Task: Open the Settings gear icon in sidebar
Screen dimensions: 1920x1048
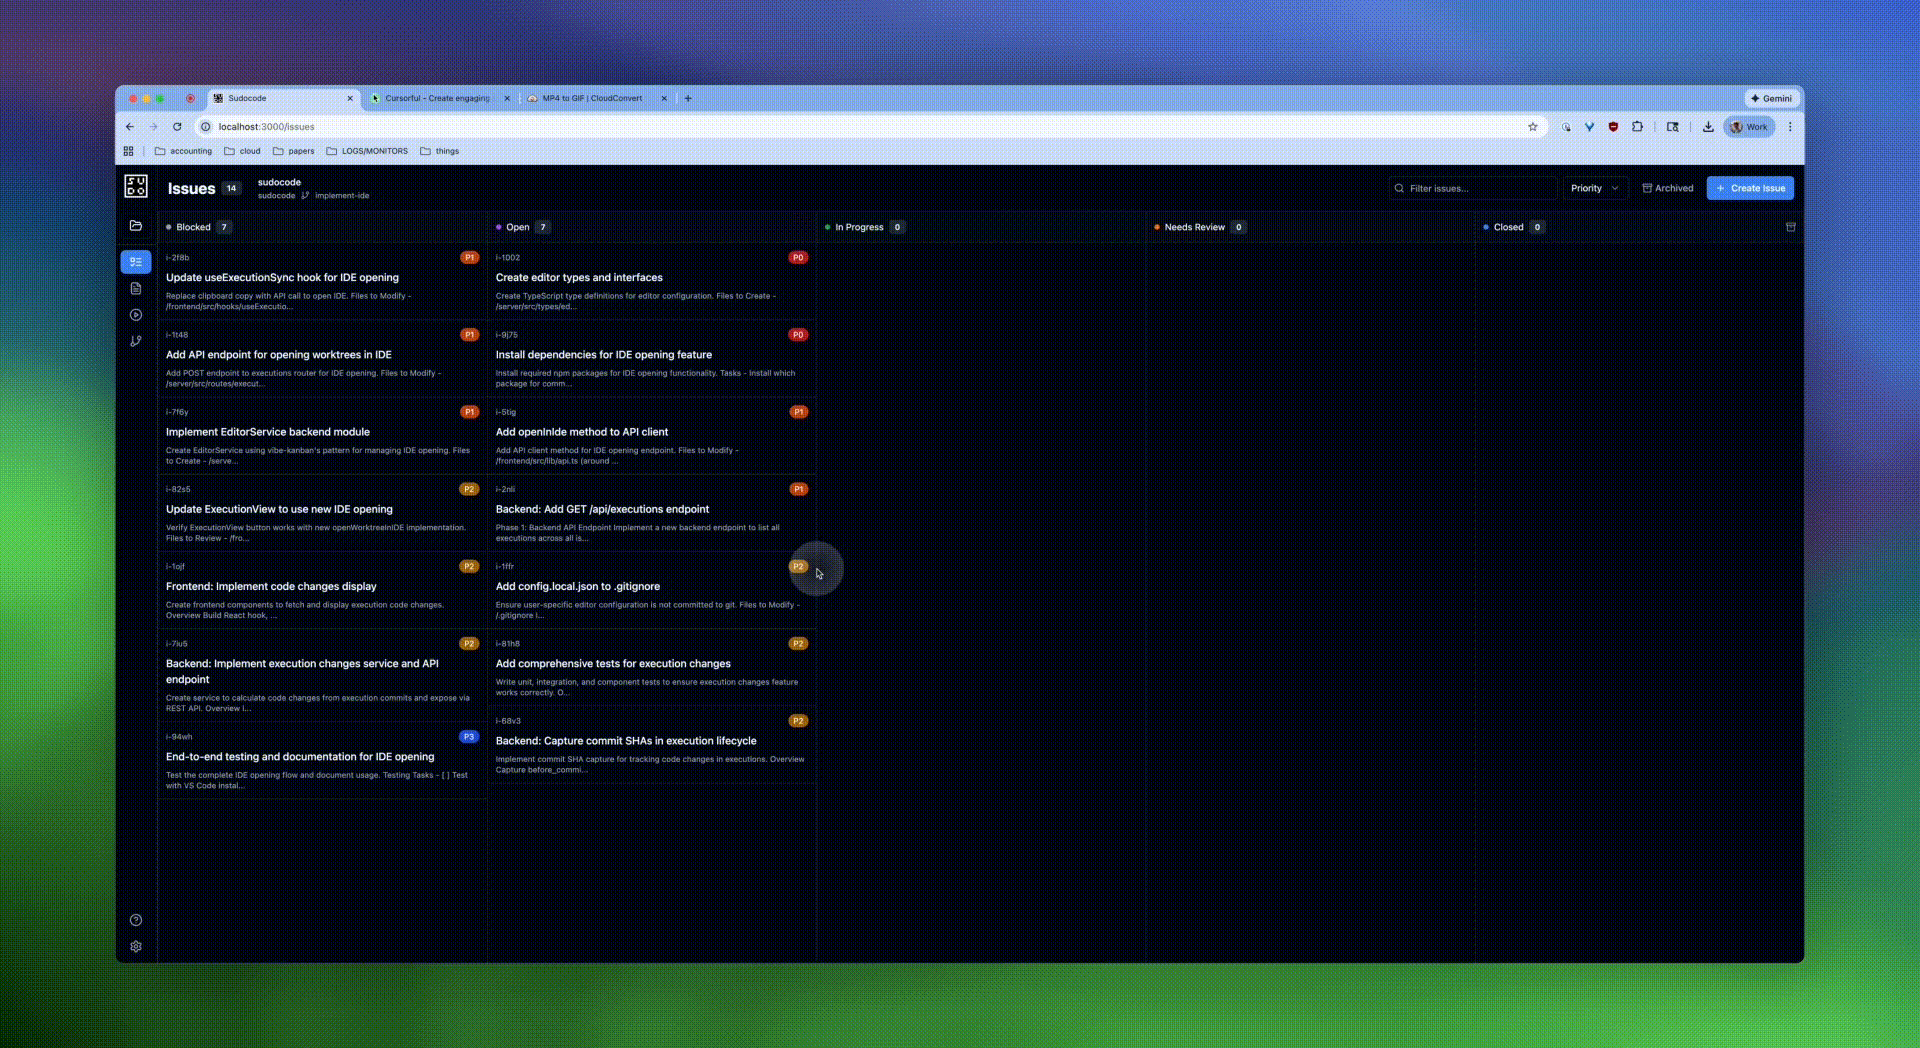Action: coord(136,946)
